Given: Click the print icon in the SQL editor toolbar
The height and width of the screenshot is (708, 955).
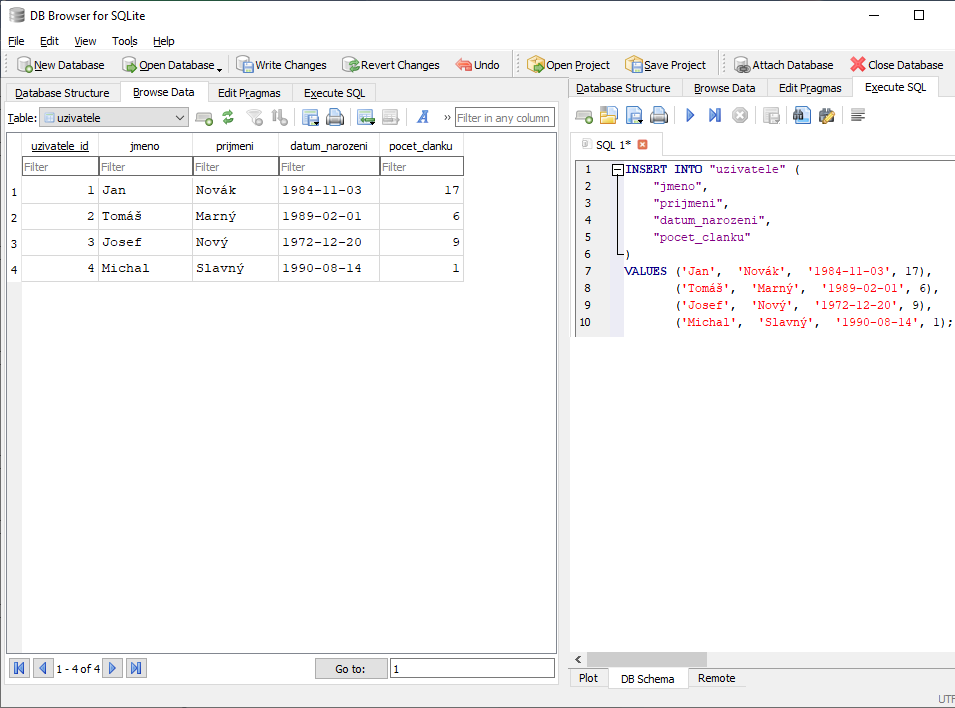Looking at the screenshot, I should 659,115.
